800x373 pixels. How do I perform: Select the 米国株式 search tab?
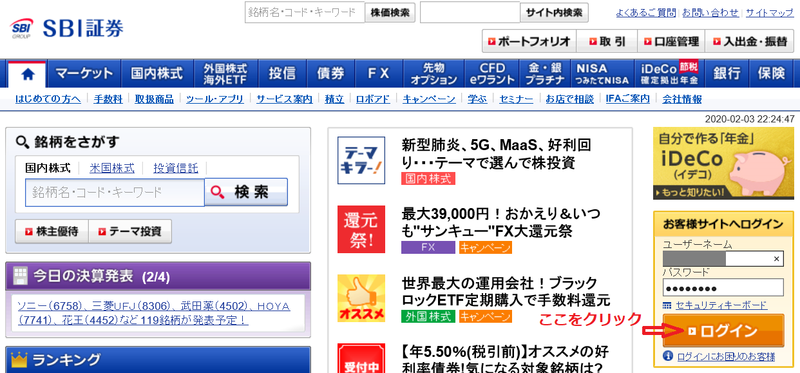[x=112, y=168]
